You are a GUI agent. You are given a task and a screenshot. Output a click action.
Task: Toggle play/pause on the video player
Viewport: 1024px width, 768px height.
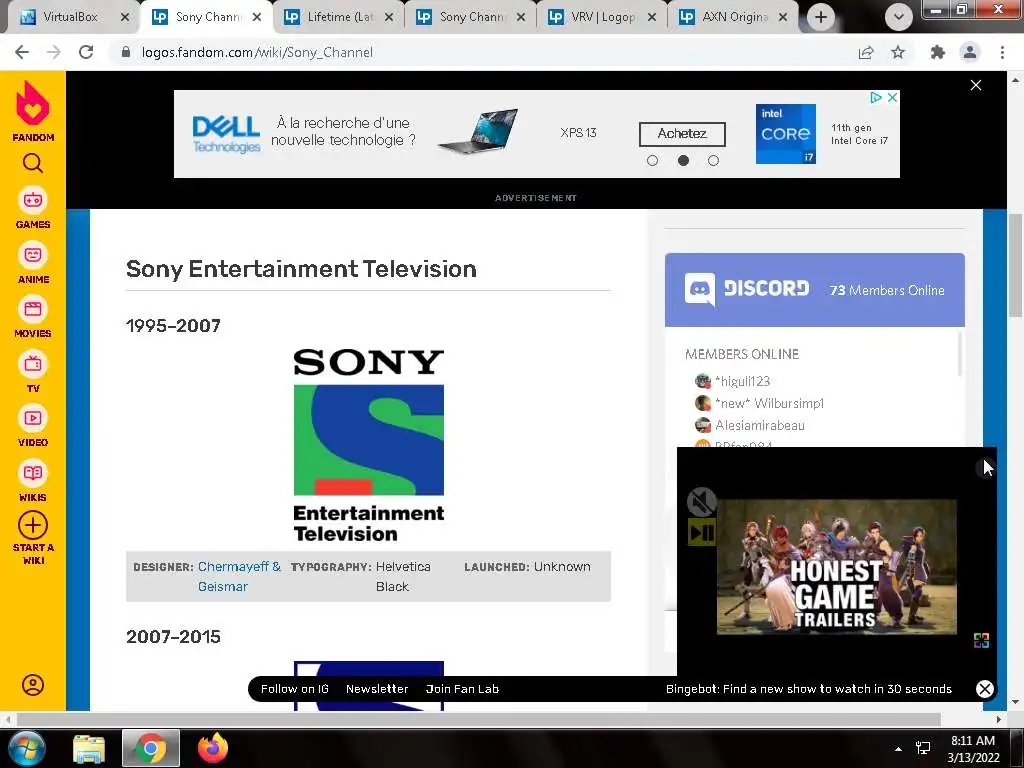pyautogui.click(x=702, y=533)
